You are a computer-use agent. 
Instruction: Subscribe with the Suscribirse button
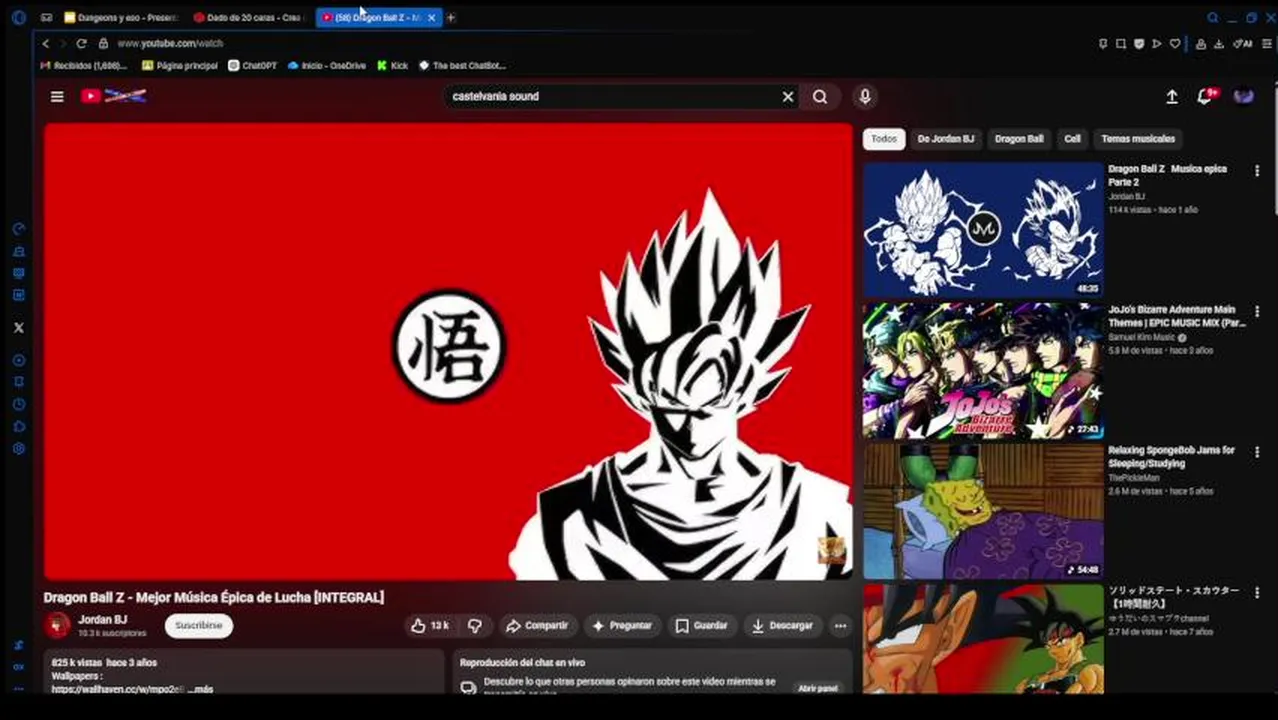[198, 625]
